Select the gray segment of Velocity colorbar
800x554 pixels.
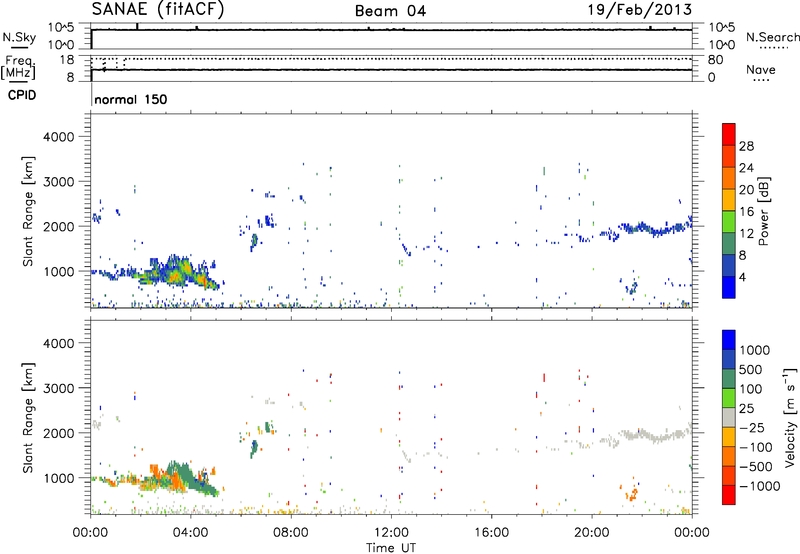pos(729,417)
